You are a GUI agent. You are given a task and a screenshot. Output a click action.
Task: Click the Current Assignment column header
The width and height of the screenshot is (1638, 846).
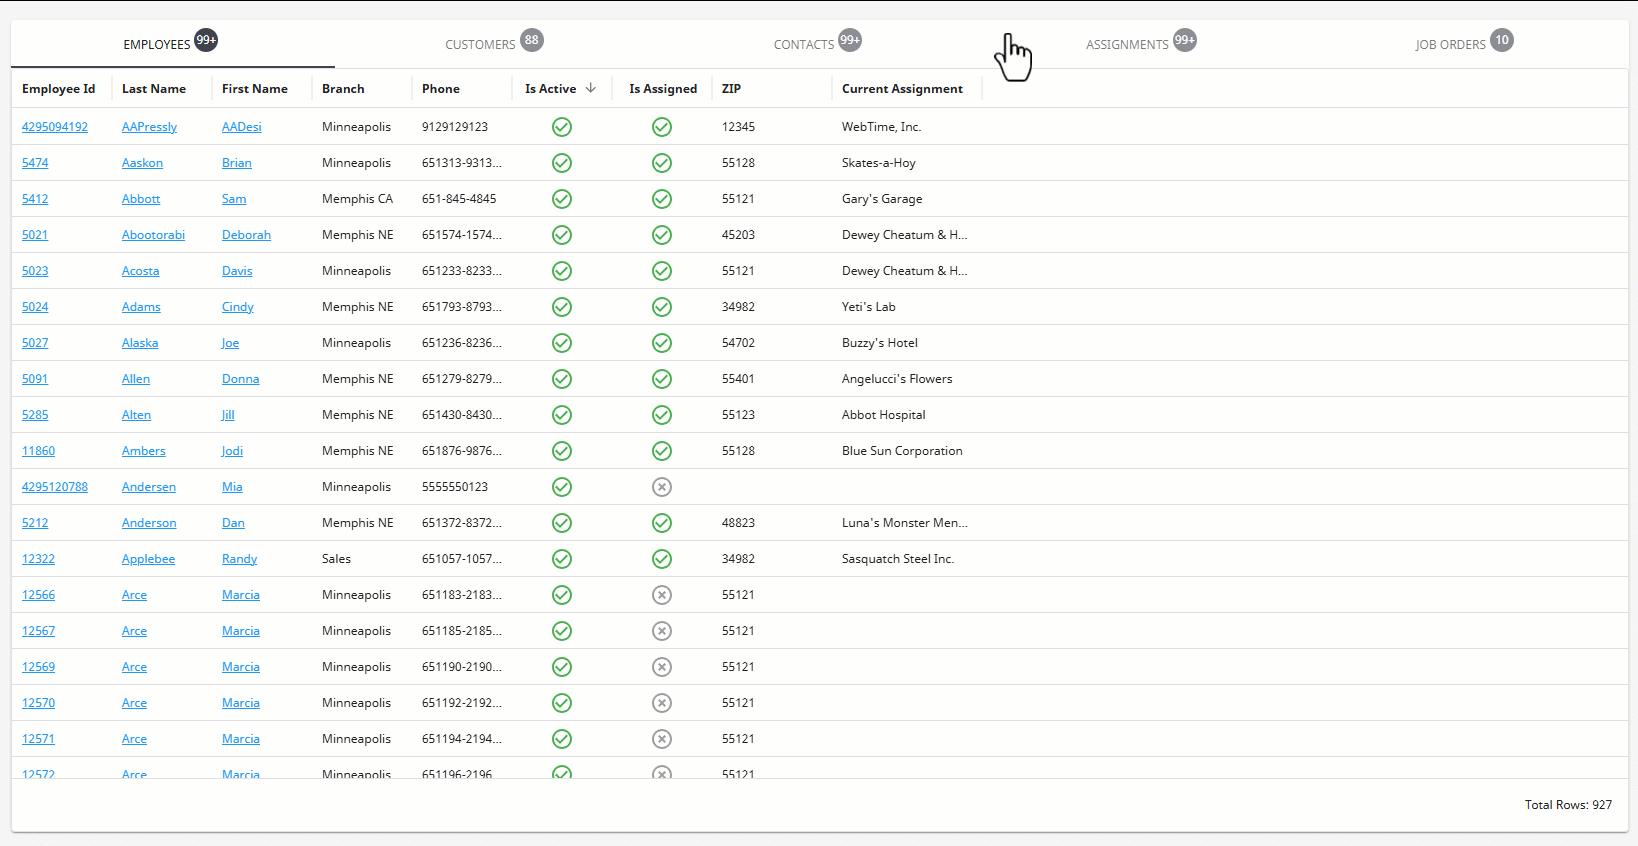(x=902, y=89)
